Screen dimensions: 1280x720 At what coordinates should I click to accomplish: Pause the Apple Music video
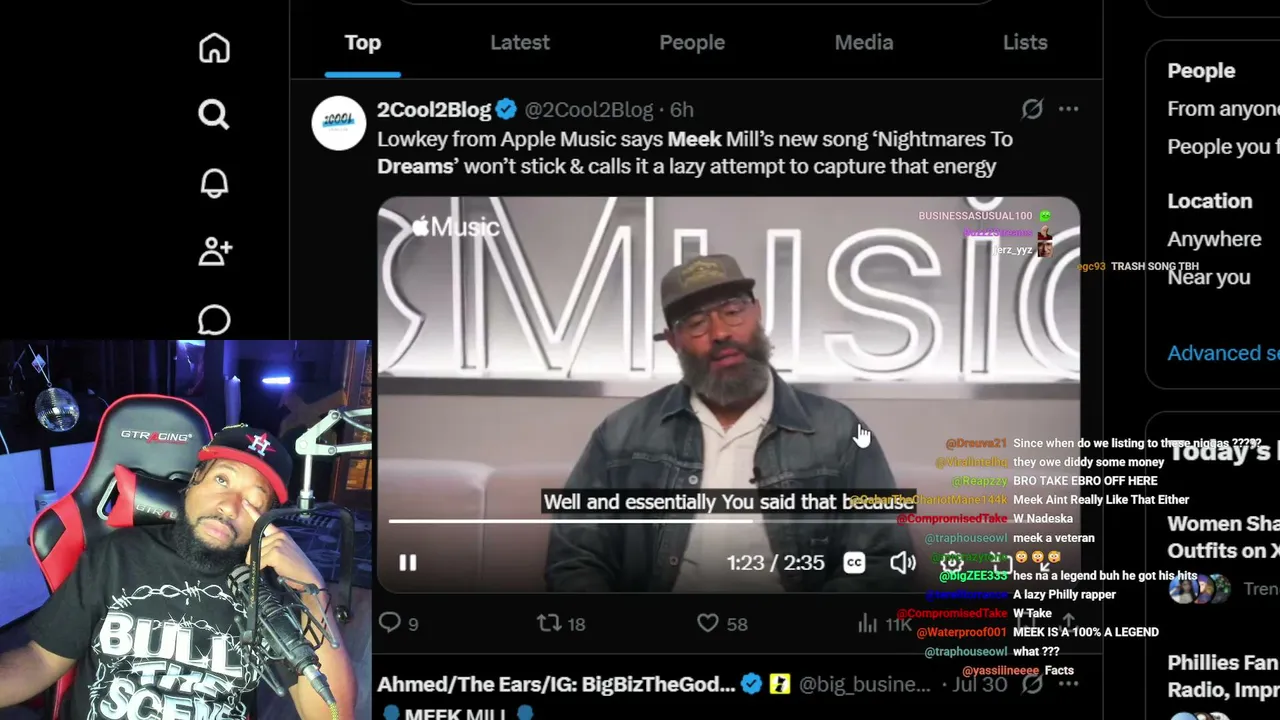408,562
